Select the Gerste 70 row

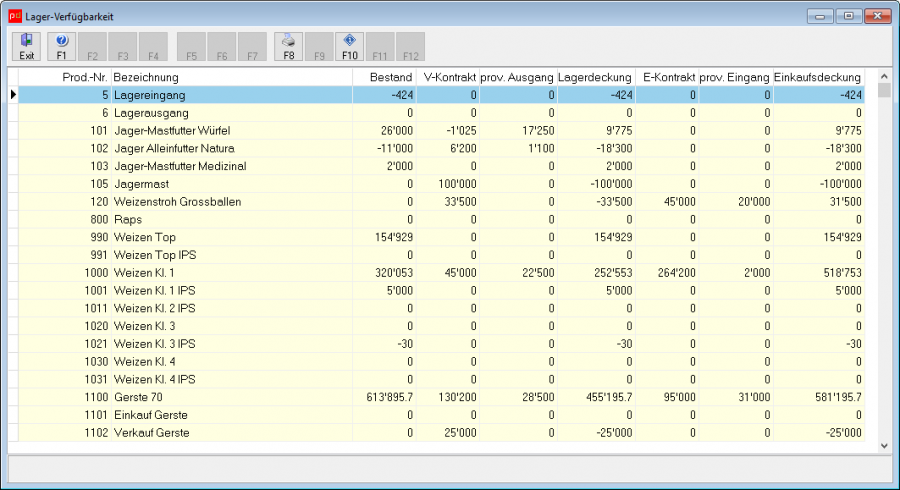(441, 397)
